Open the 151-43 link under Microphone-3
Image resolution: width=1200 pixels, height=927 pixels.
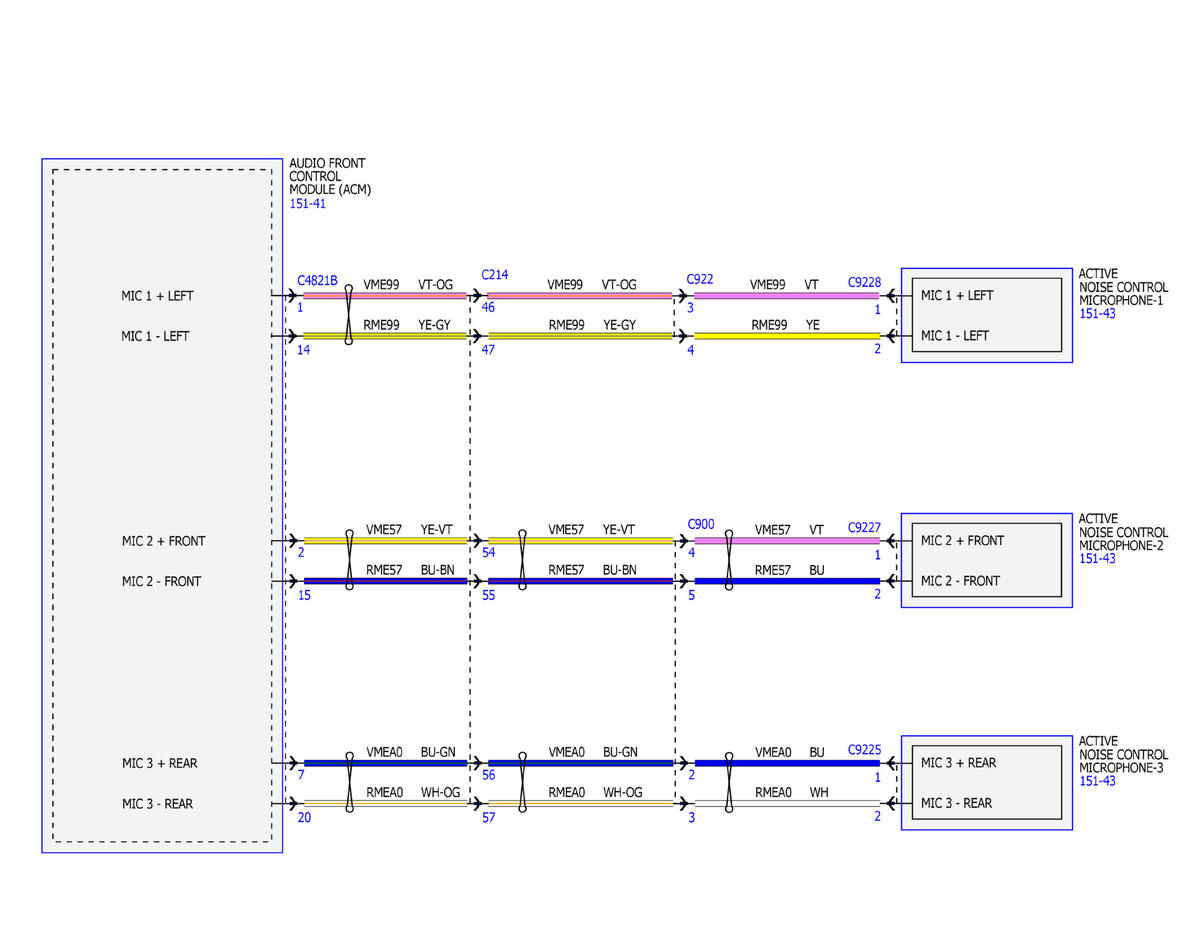[x=1096, y=781]
